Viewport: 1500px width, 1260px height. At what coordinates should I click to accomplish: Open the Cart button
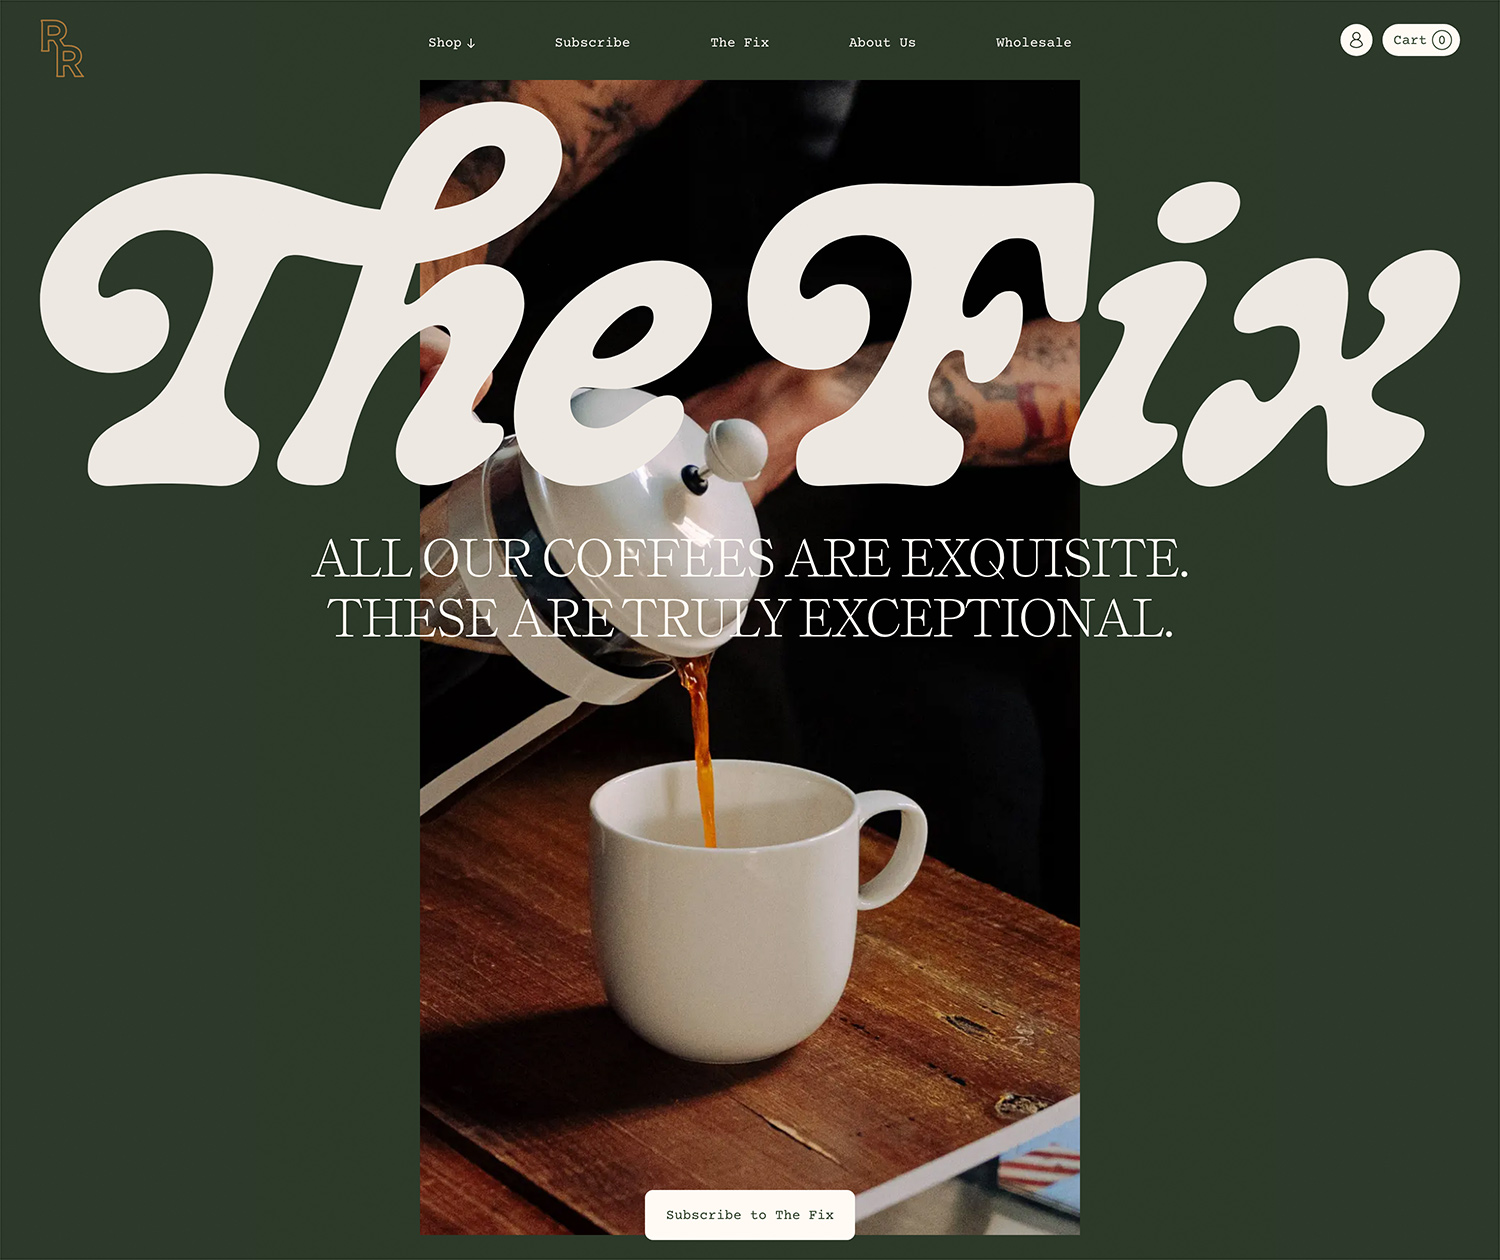[1421, 40]
